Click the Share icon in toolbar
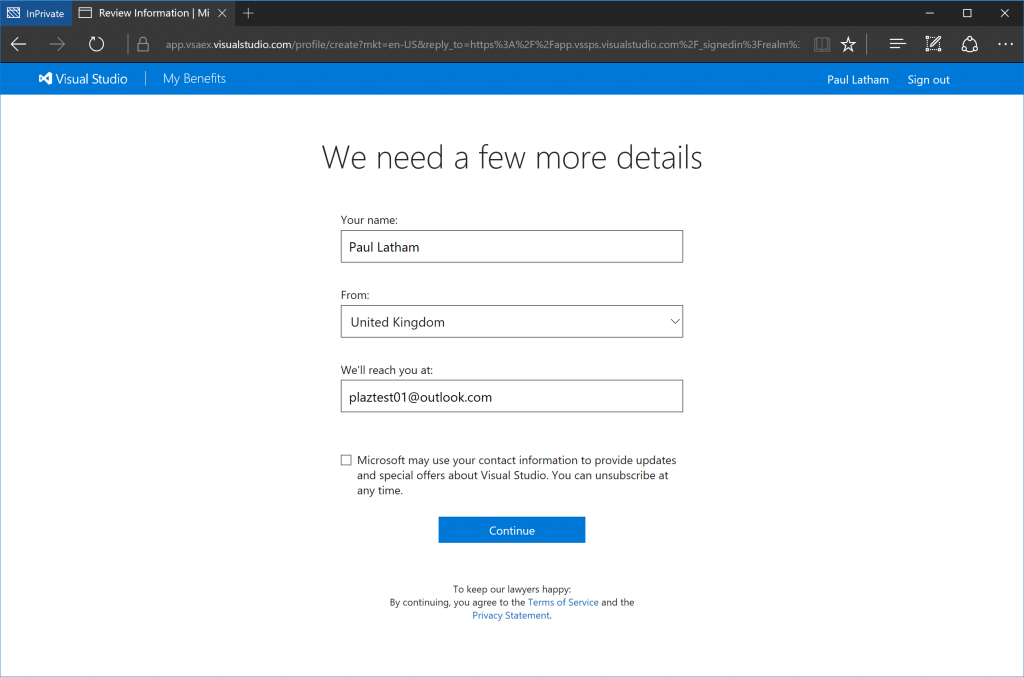Image resolution: width=1024 pixels, height=677 pixels. (969, 44)
